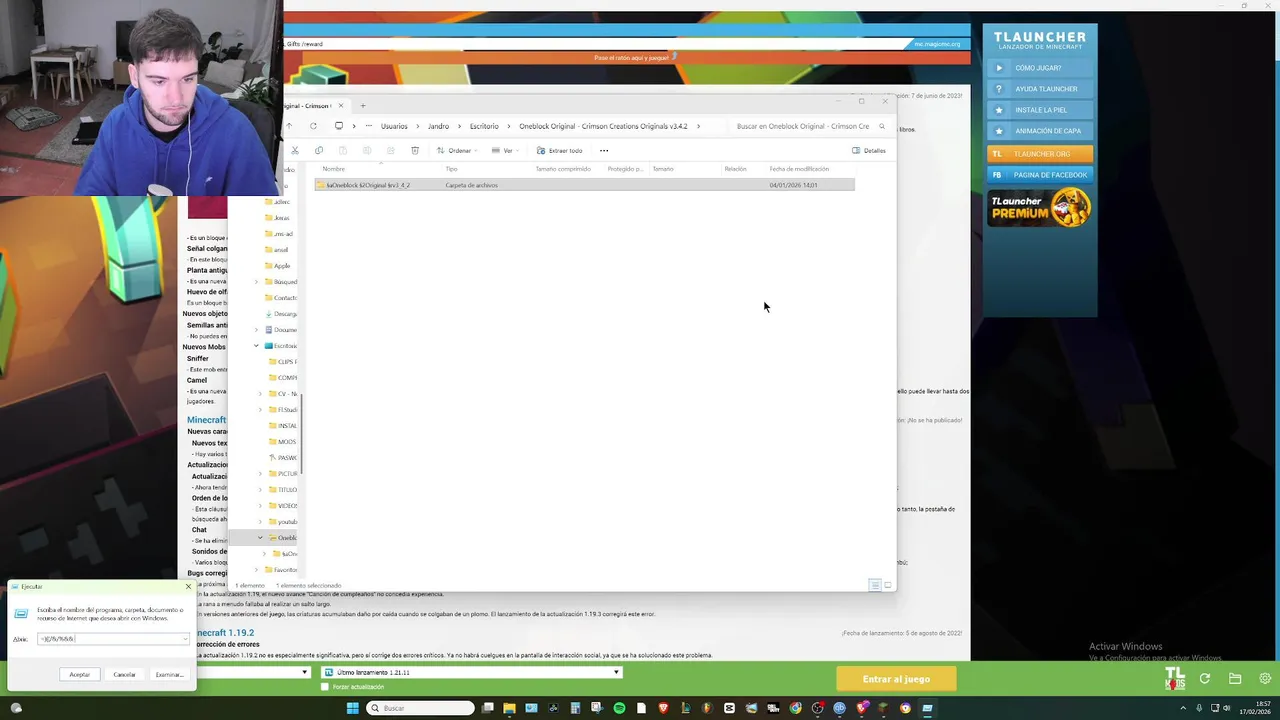Image resolution: width=1280 pixels, height=720 pixels.
Task: Click TLAUNCHER.ORG orange button
Action: point(1040,154)
